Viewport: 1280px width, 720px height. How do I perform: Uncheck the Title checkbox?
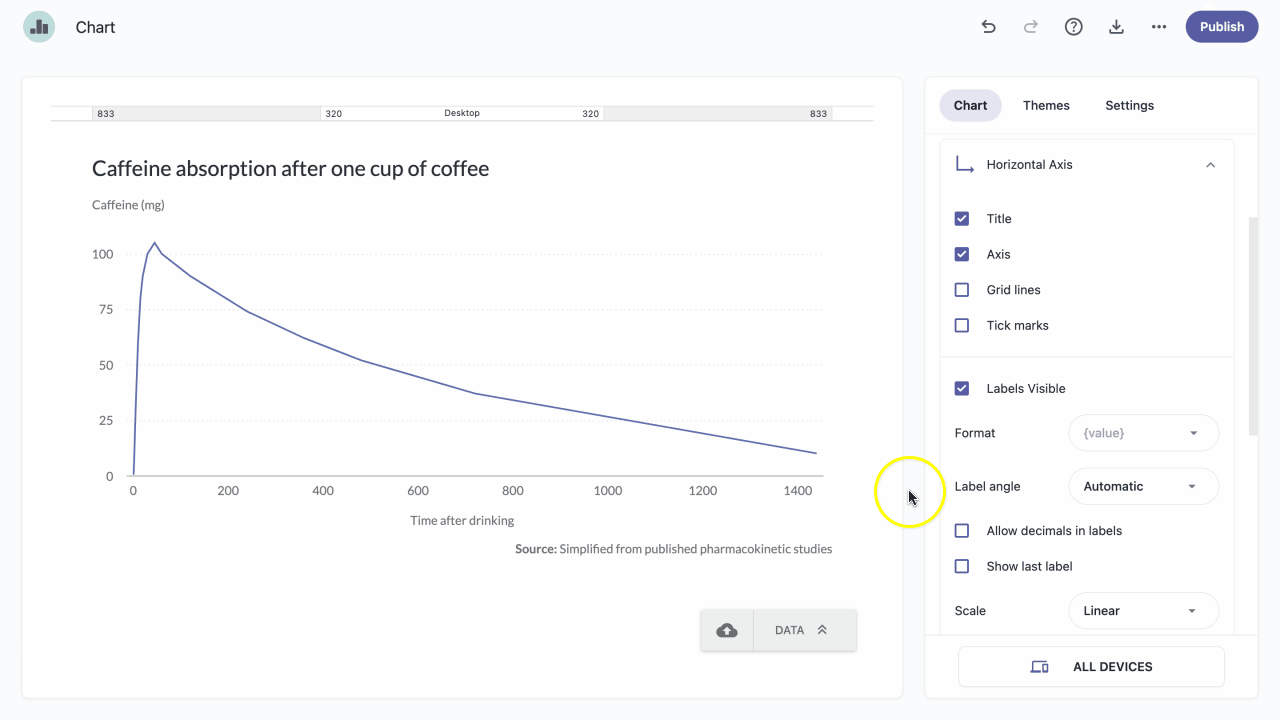(962, 219)
